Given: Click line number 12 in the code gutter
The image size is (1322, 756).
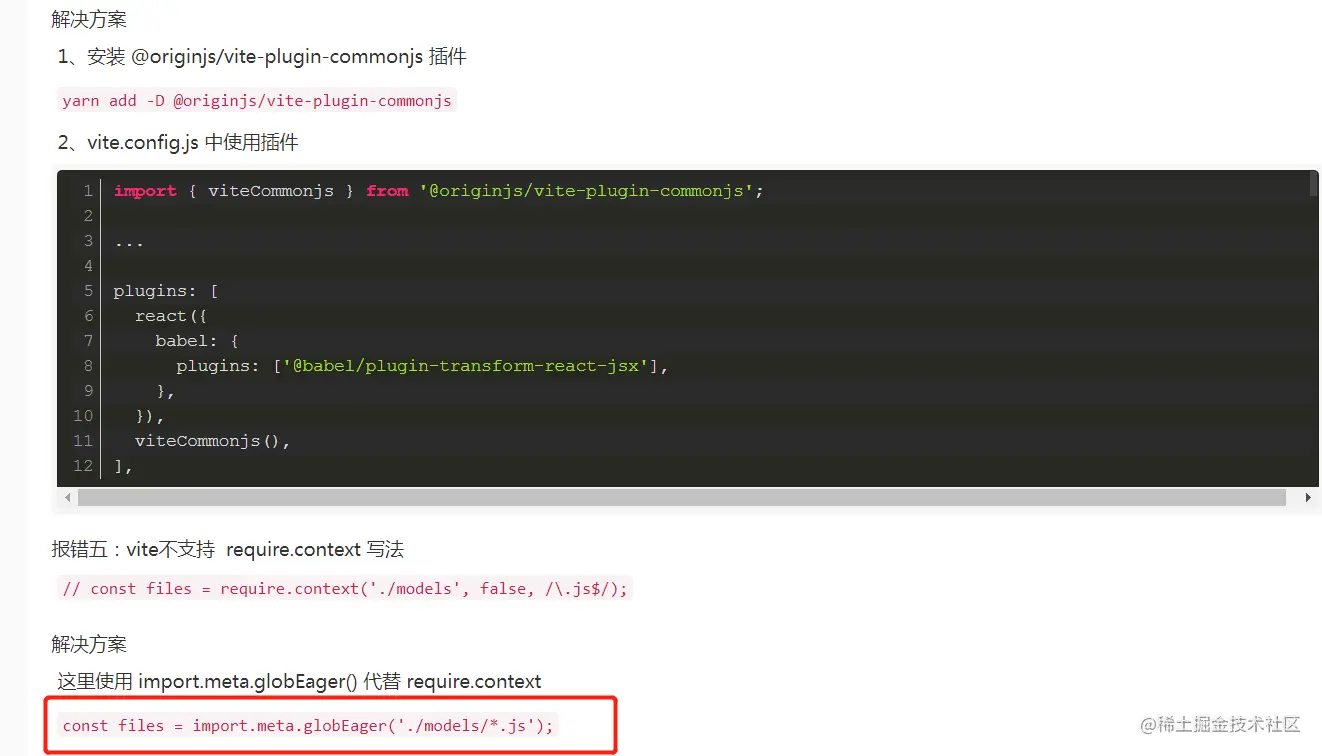Looking at the screenshot, I should coord(83,466).
